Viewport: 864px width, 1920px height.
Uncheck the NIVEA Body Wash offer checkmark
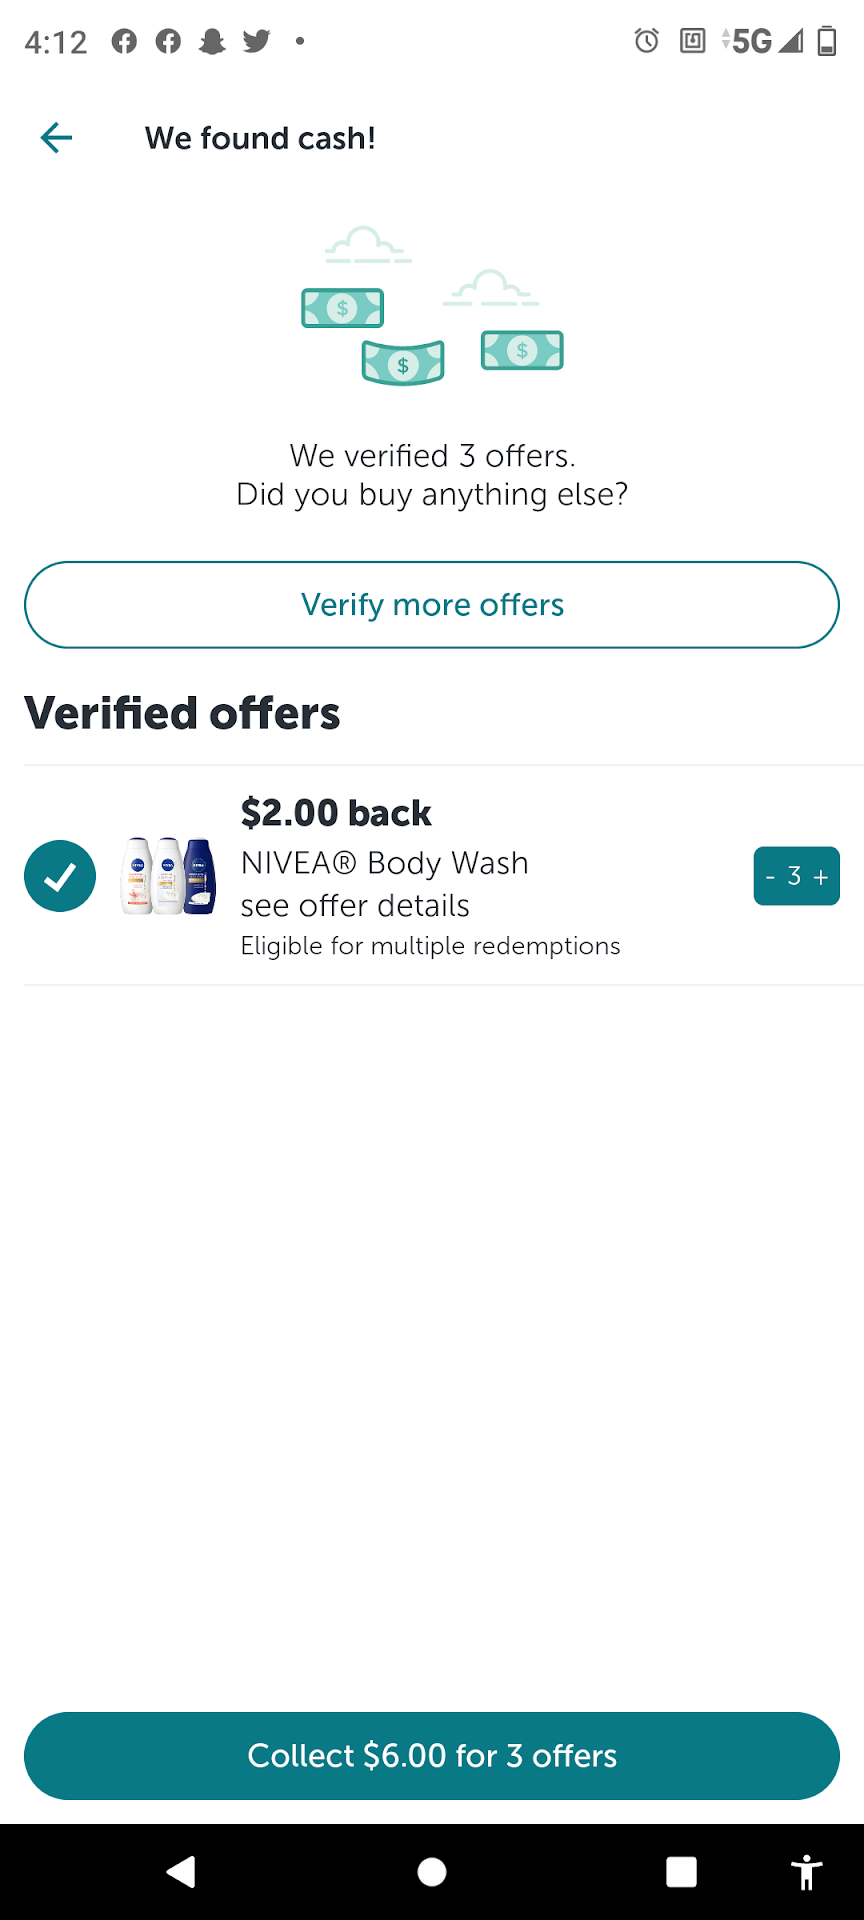60,876
